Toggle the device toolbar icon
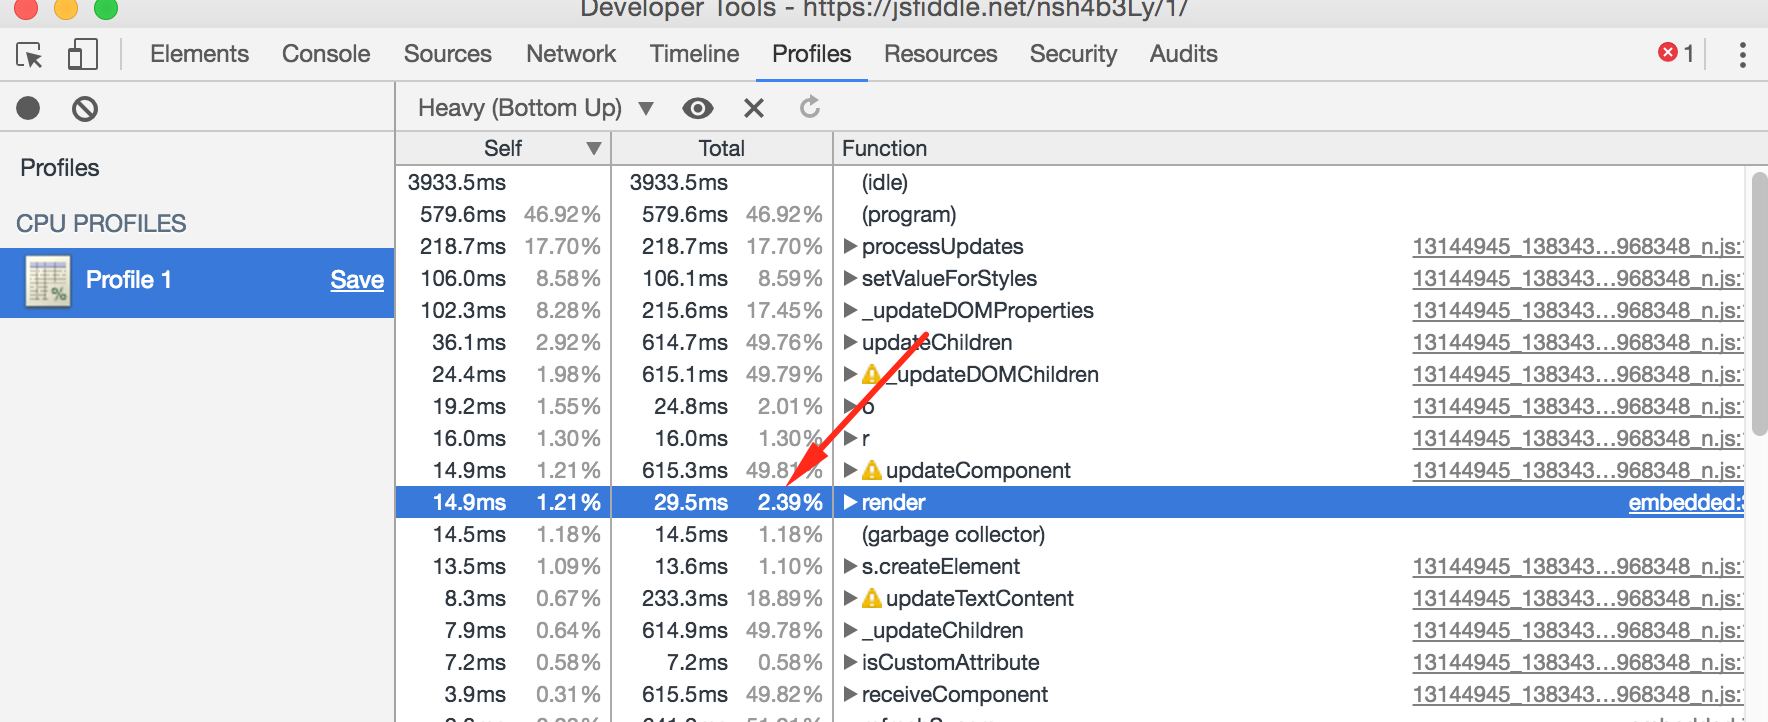 coord(83,55)
